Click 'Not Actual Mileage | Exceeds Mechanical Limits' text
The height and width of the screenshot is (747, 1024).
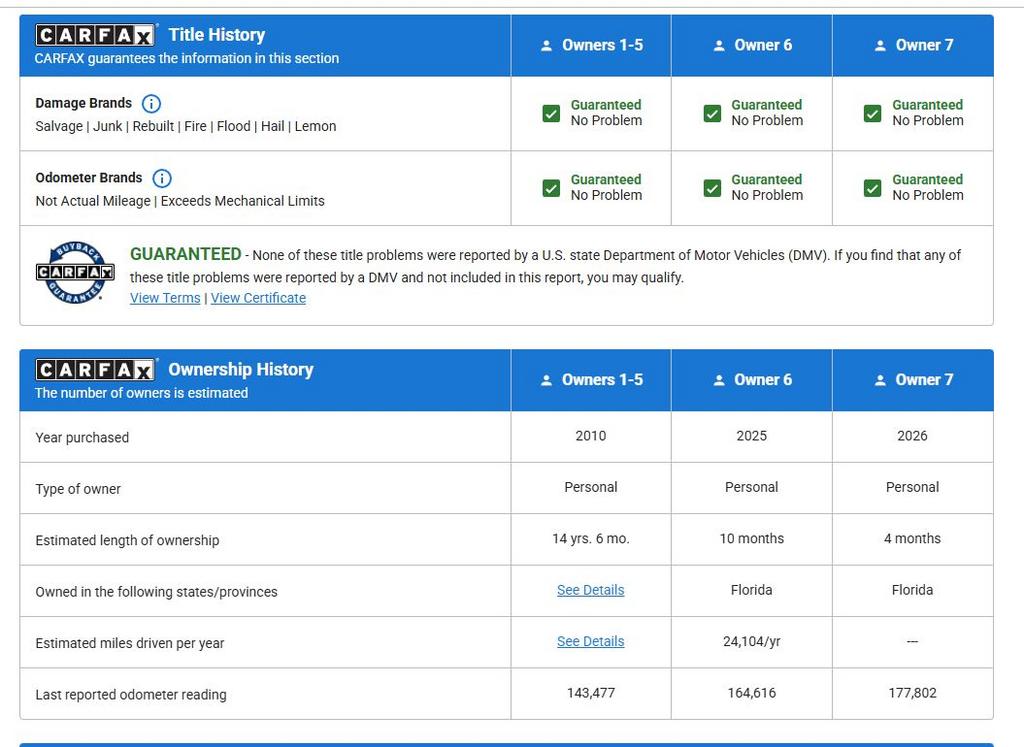pyautogui.click(x=180, y=201)
